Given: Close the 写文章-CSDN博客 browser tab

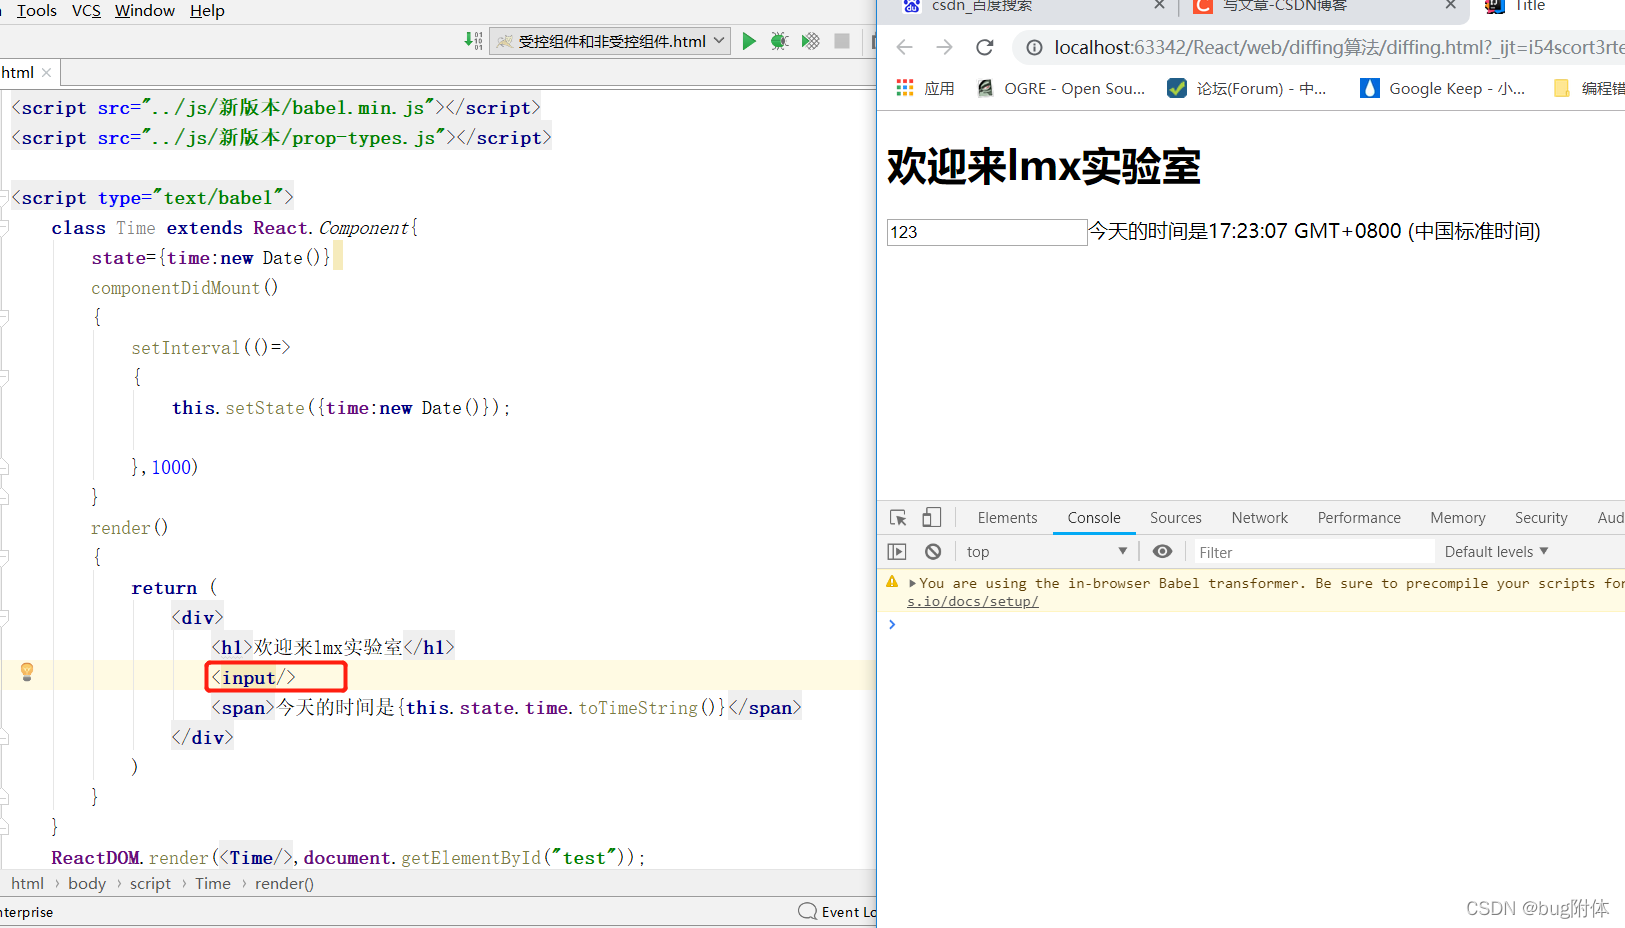Looking at the screenshot, I should (1450, 5).
